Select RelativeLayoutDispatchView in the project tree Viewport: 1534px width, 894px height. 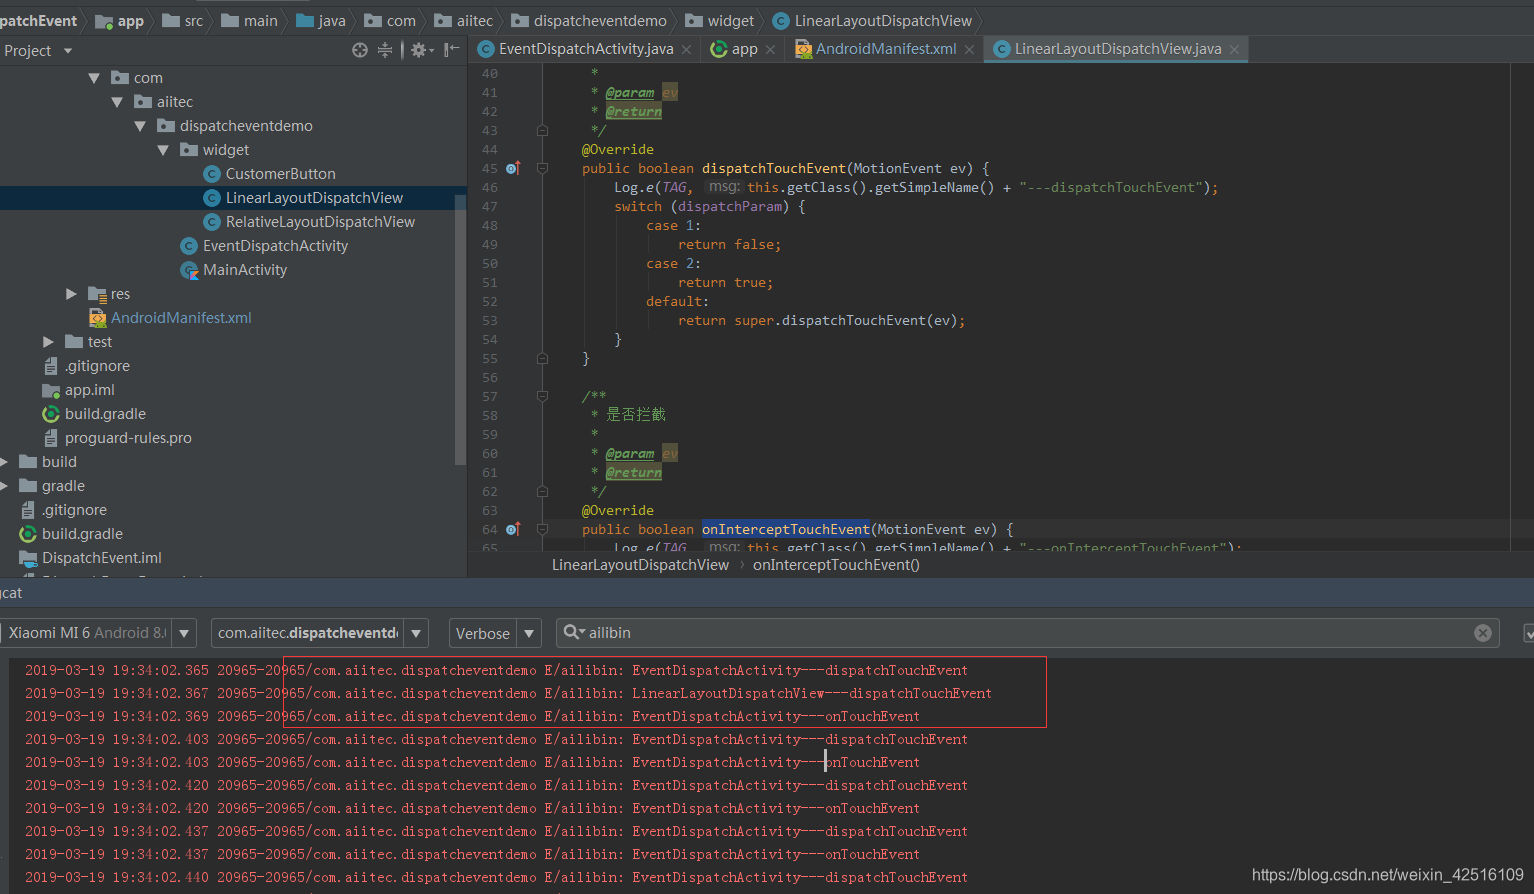click(x=320, y=221)
